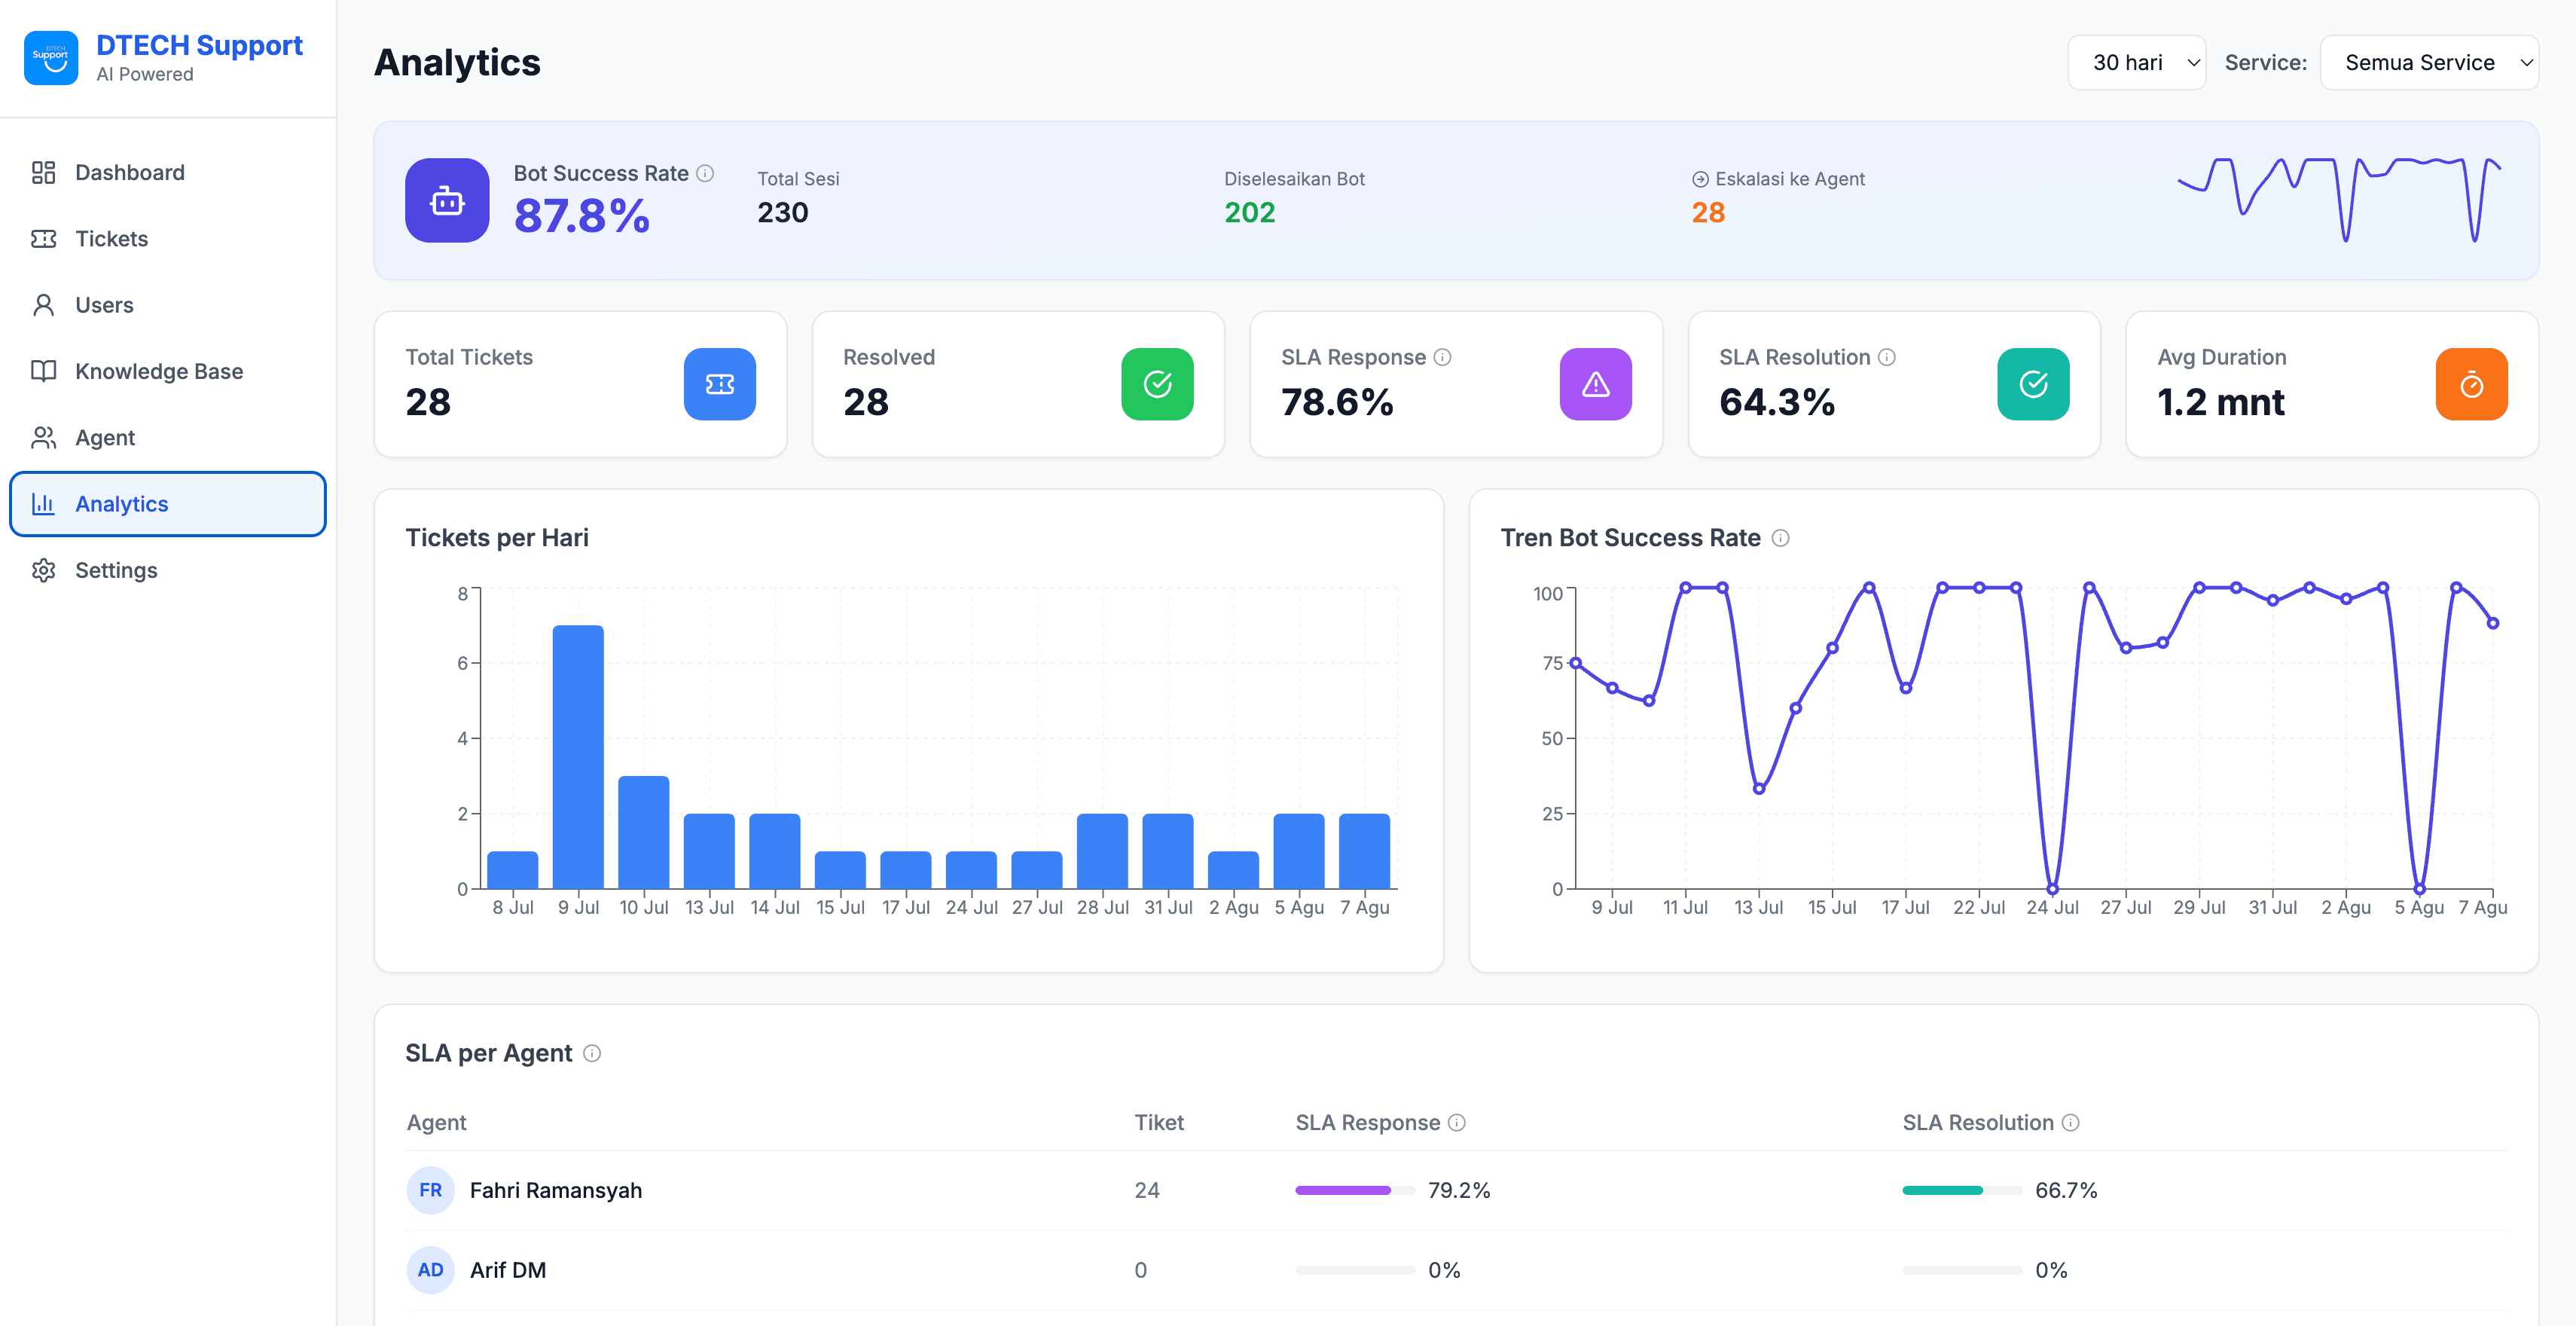Select the Fahri Ramansyah agent name
Screen dimensions: 2576x1326
coord(556,1190)
